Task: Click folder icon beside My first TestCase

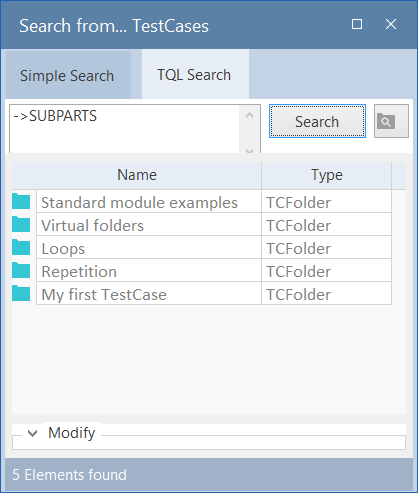Action: pos(21,293)
